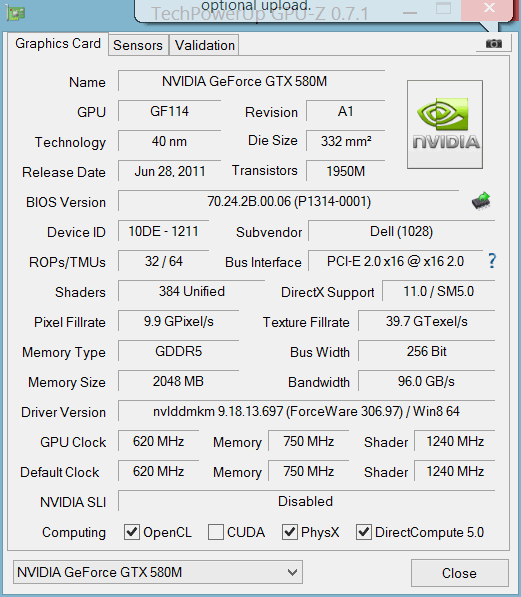
Task: Click the BIOS save chip icon
Action: click(481, 201)
